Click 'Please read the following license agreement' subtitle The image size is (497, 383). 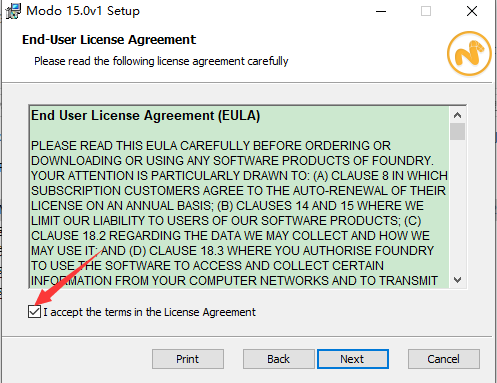(x=161, y=61)
